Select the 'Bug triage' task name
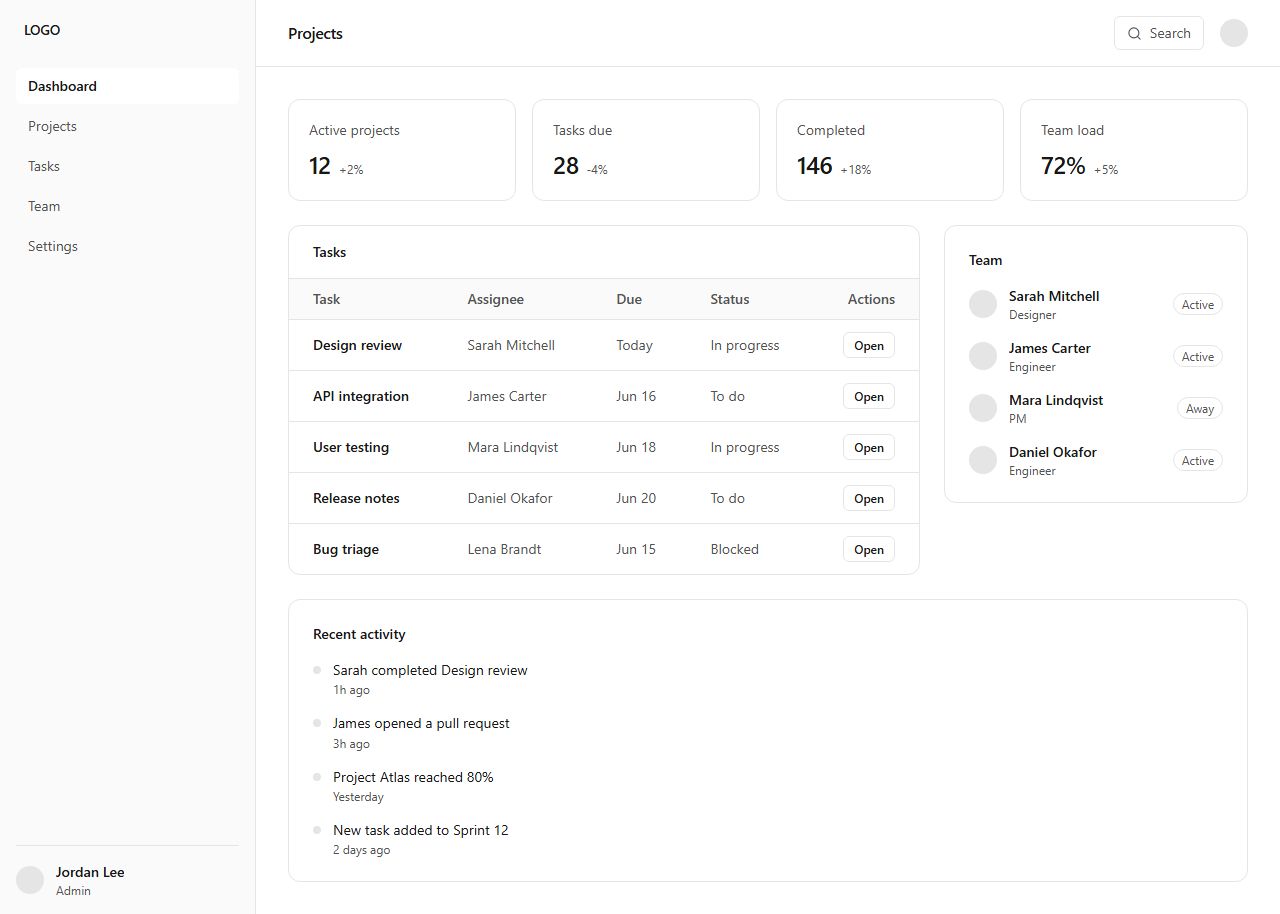The height and width of the screenshot is (914, 1280). (x=346, y=549)
